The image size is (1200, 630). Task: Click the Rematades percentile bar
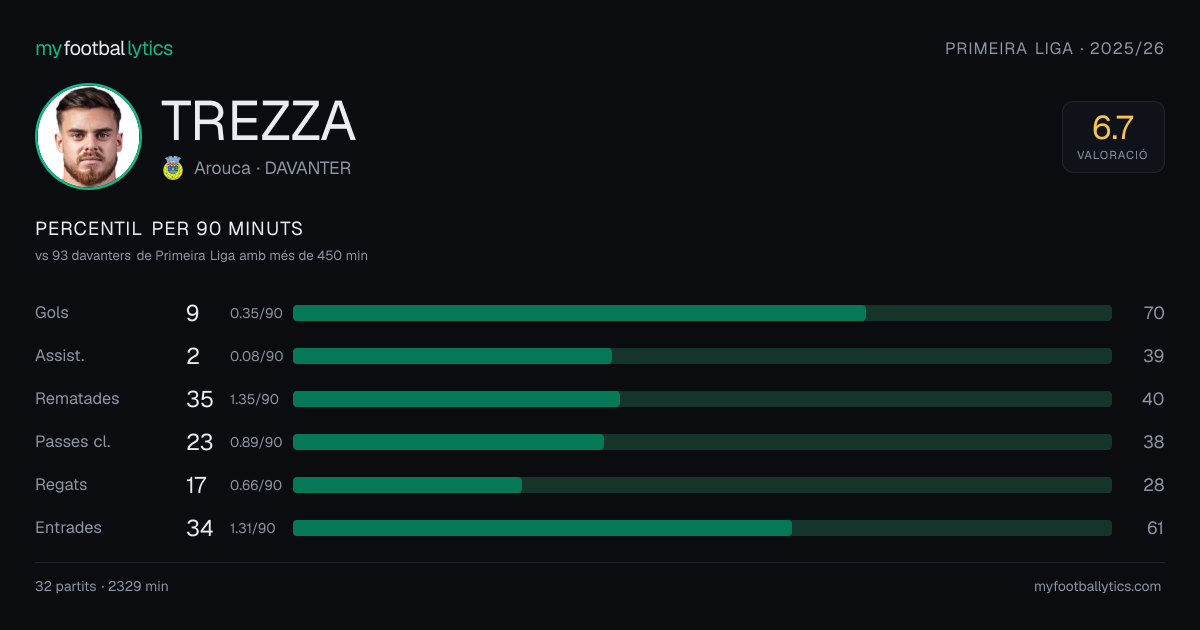(702, 399)
